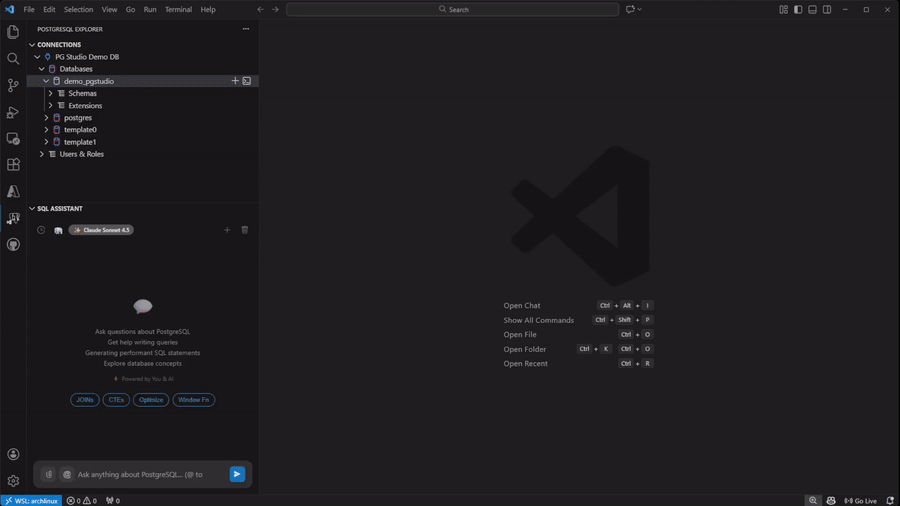Open the Edit menu
Viewport: 900px width, 506px height.
(49, 9)
